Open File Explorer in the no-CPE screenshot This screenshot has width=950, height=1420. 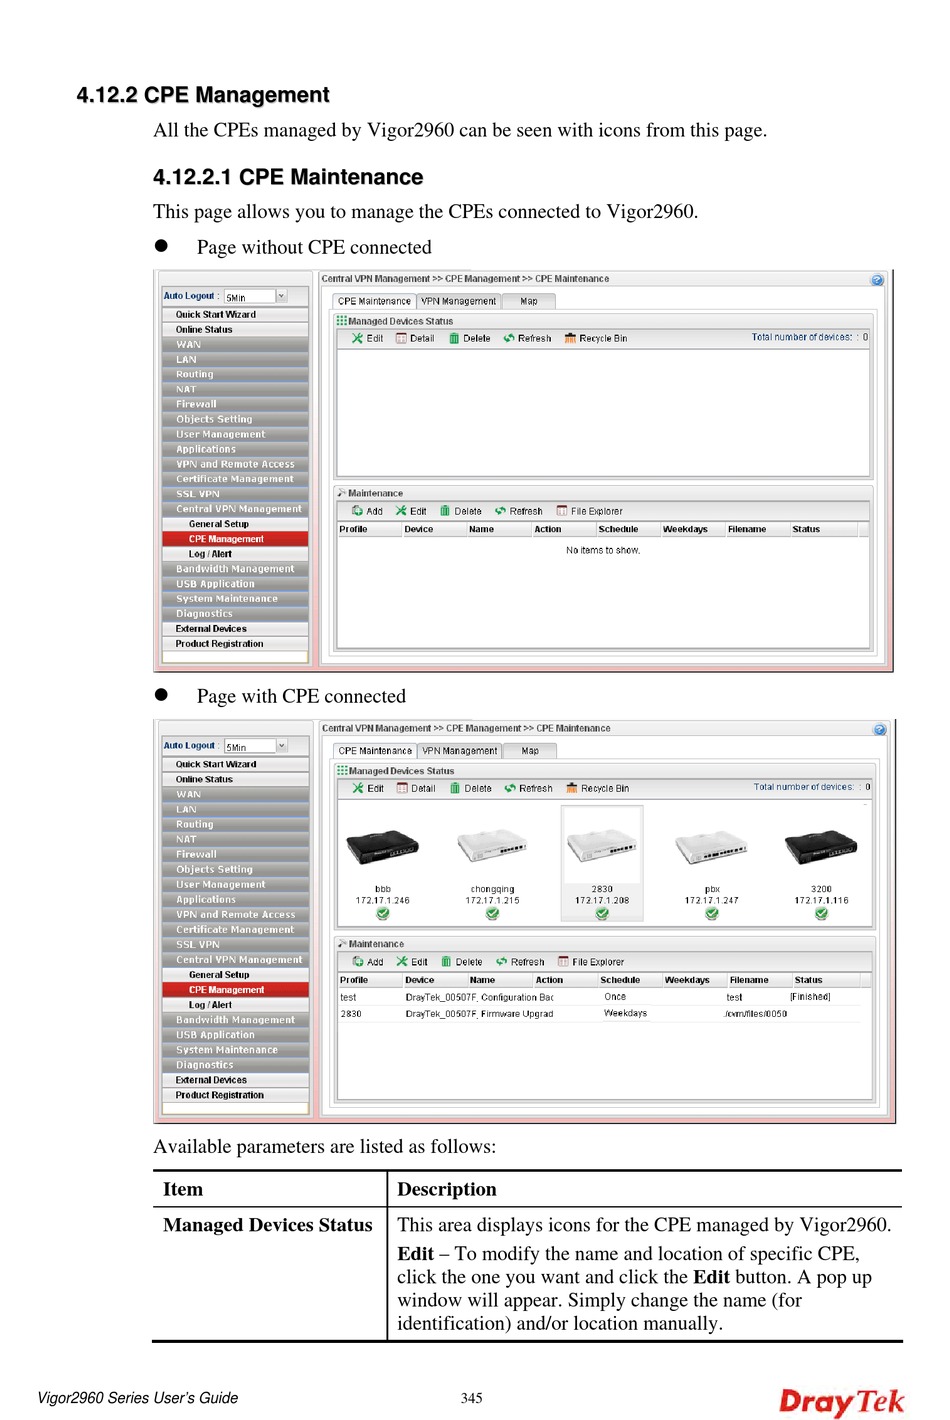pos(590,511)
